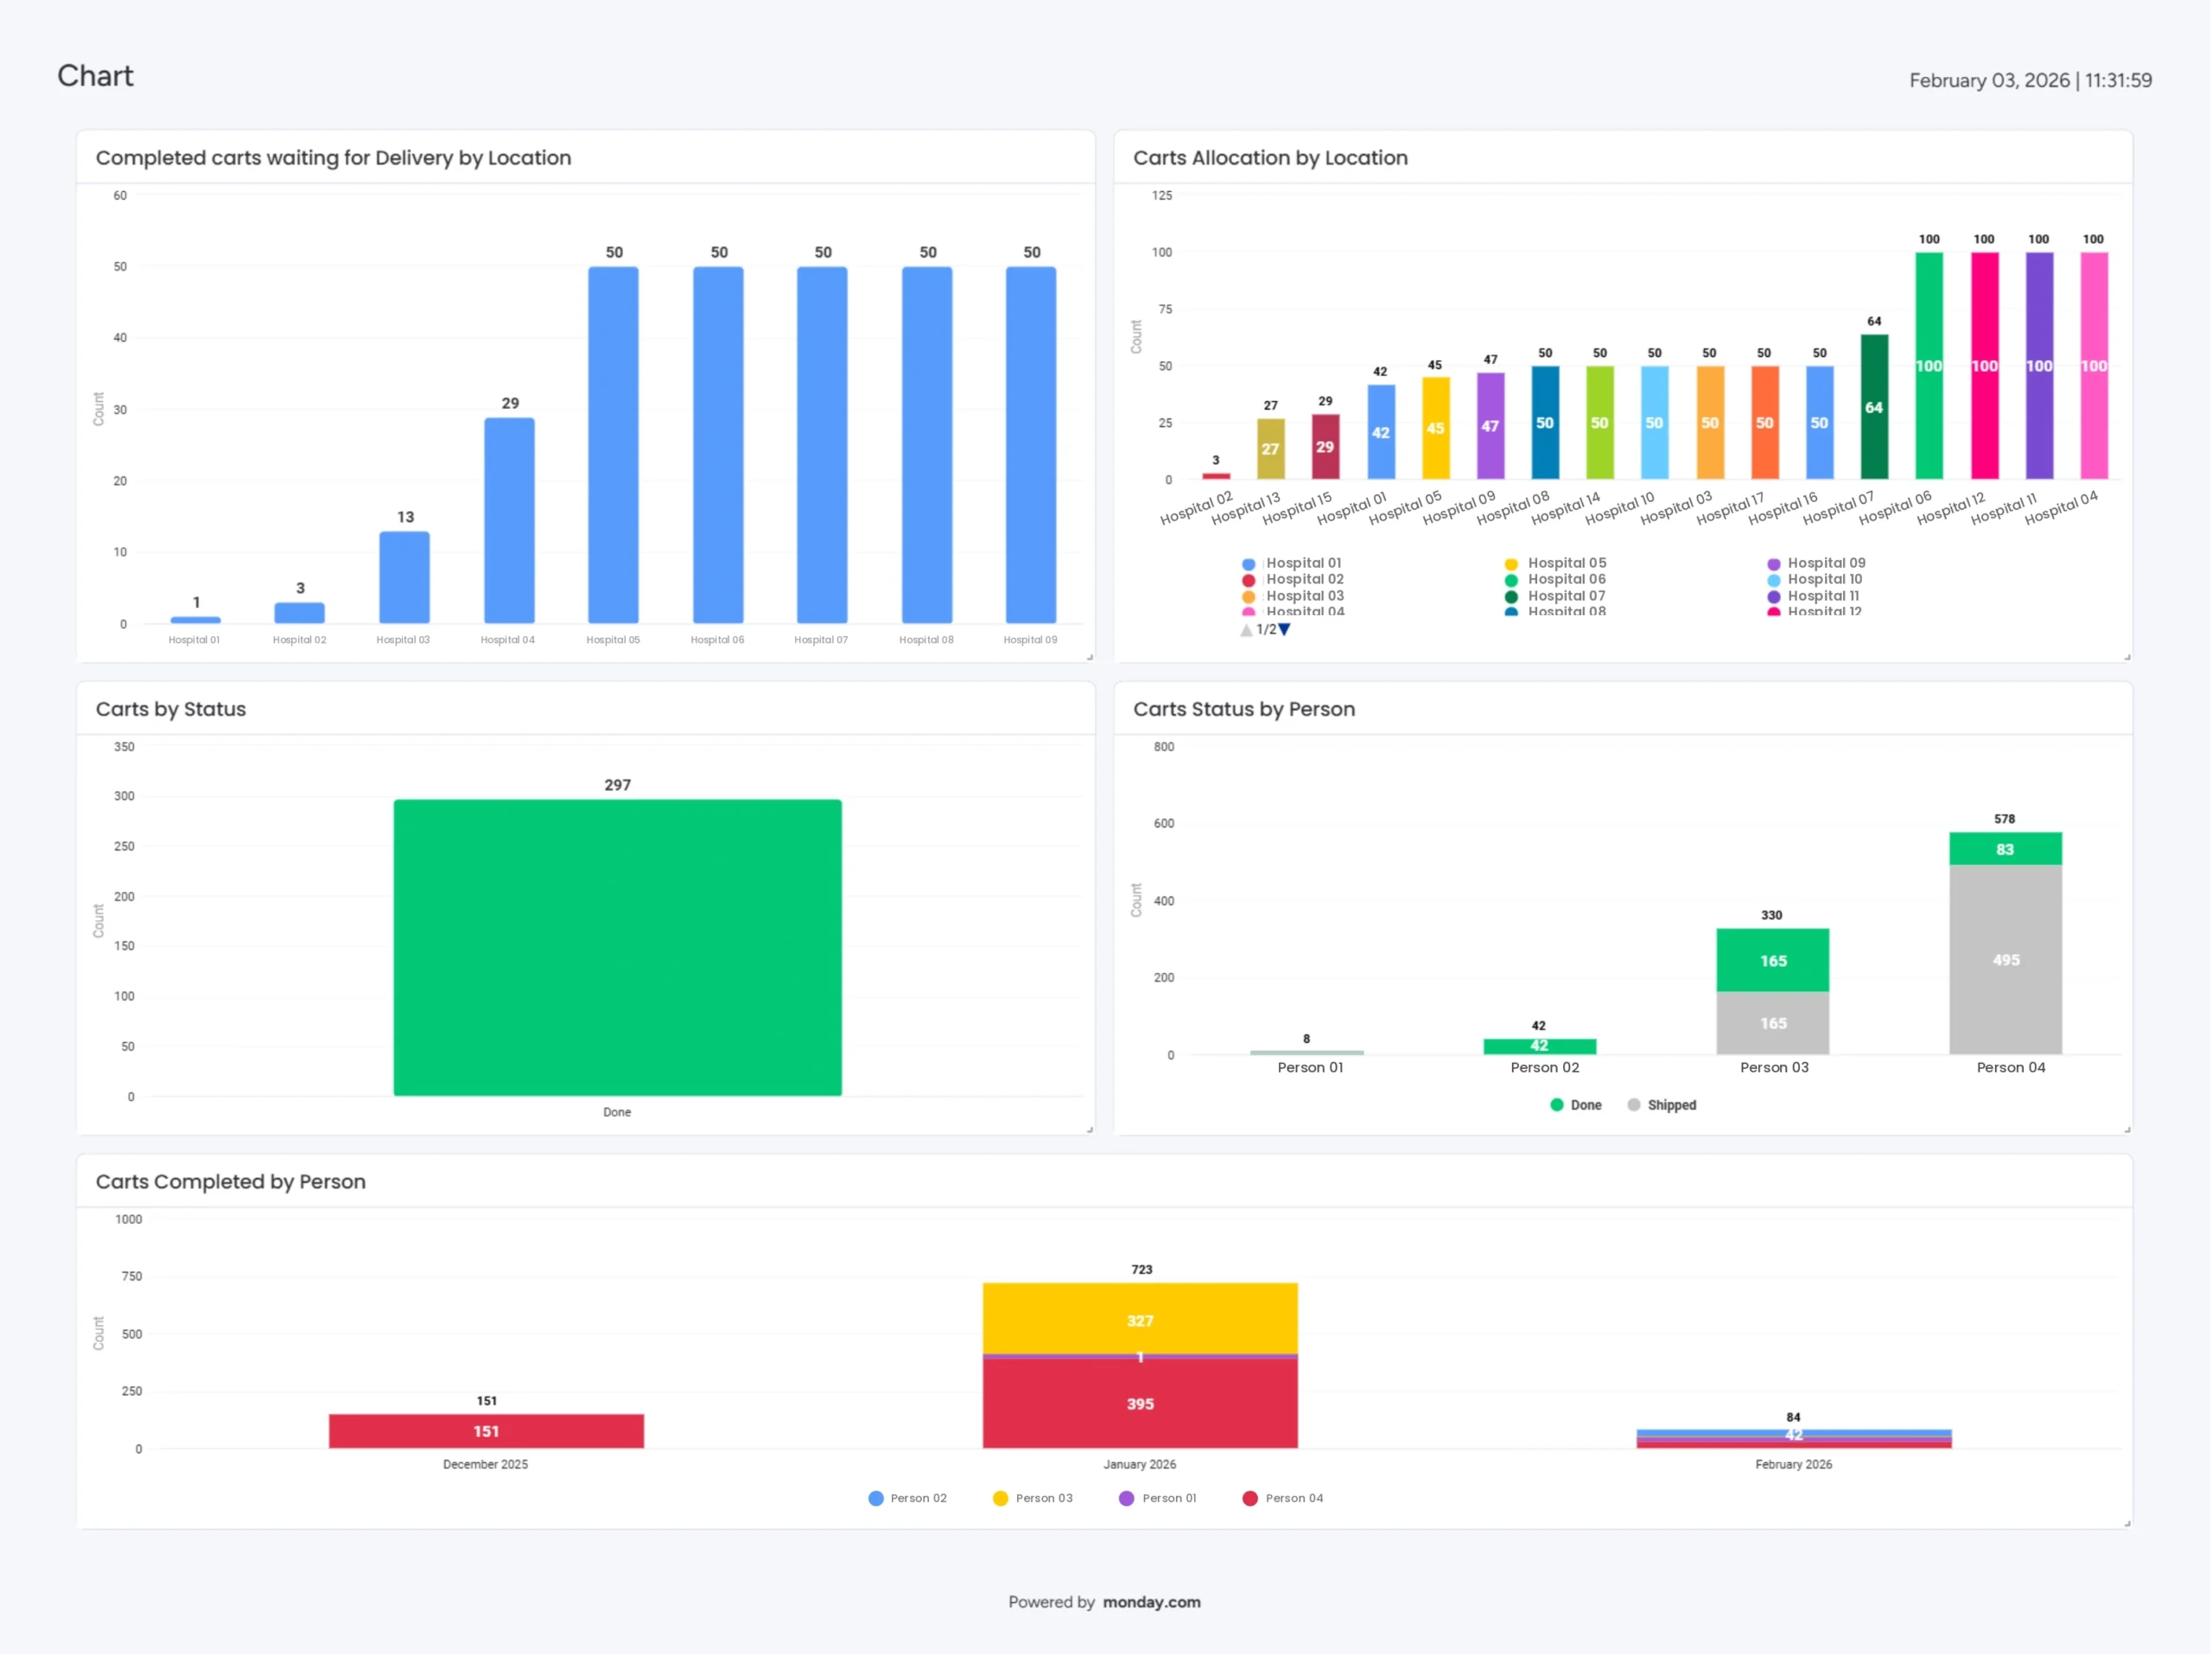This screenshot has width=2212, height=1654.
Task: Click the previous legend page arrow
Action: click(x=1246, y=630)
